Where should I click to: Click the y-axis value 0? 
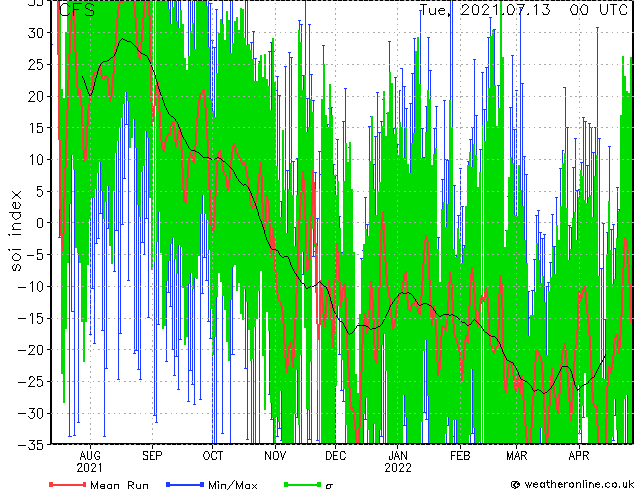tap(41, 223)
